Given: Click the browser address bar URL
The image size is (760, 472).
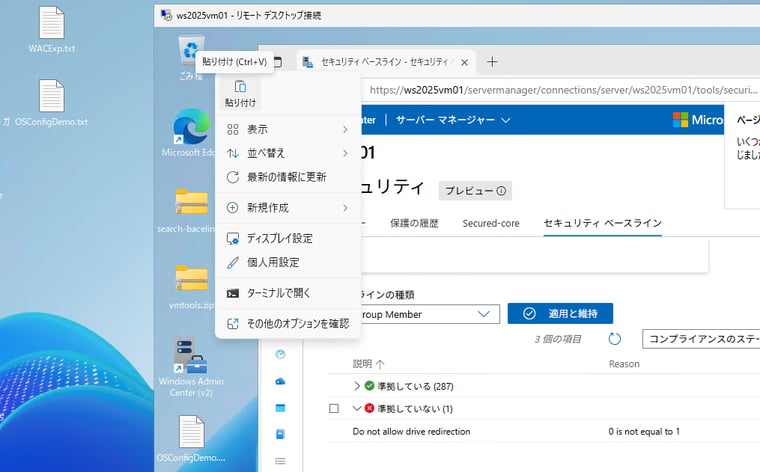Looking at the screenshot, I should click(564, 90).
